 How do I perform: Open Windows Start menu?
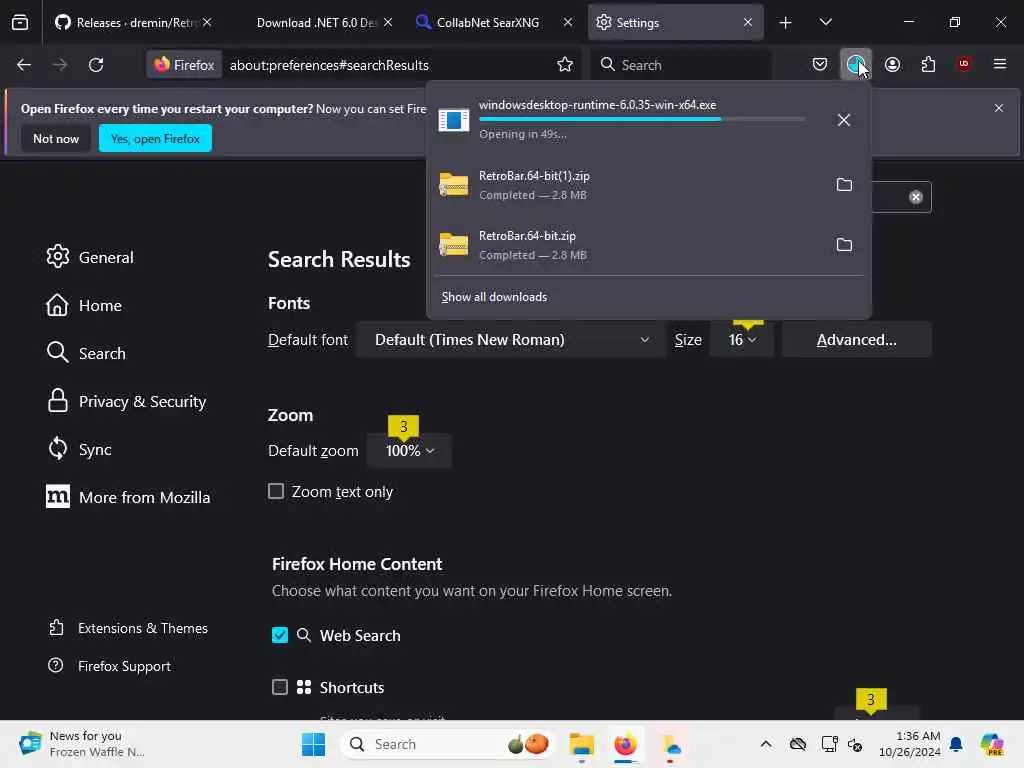313,744
